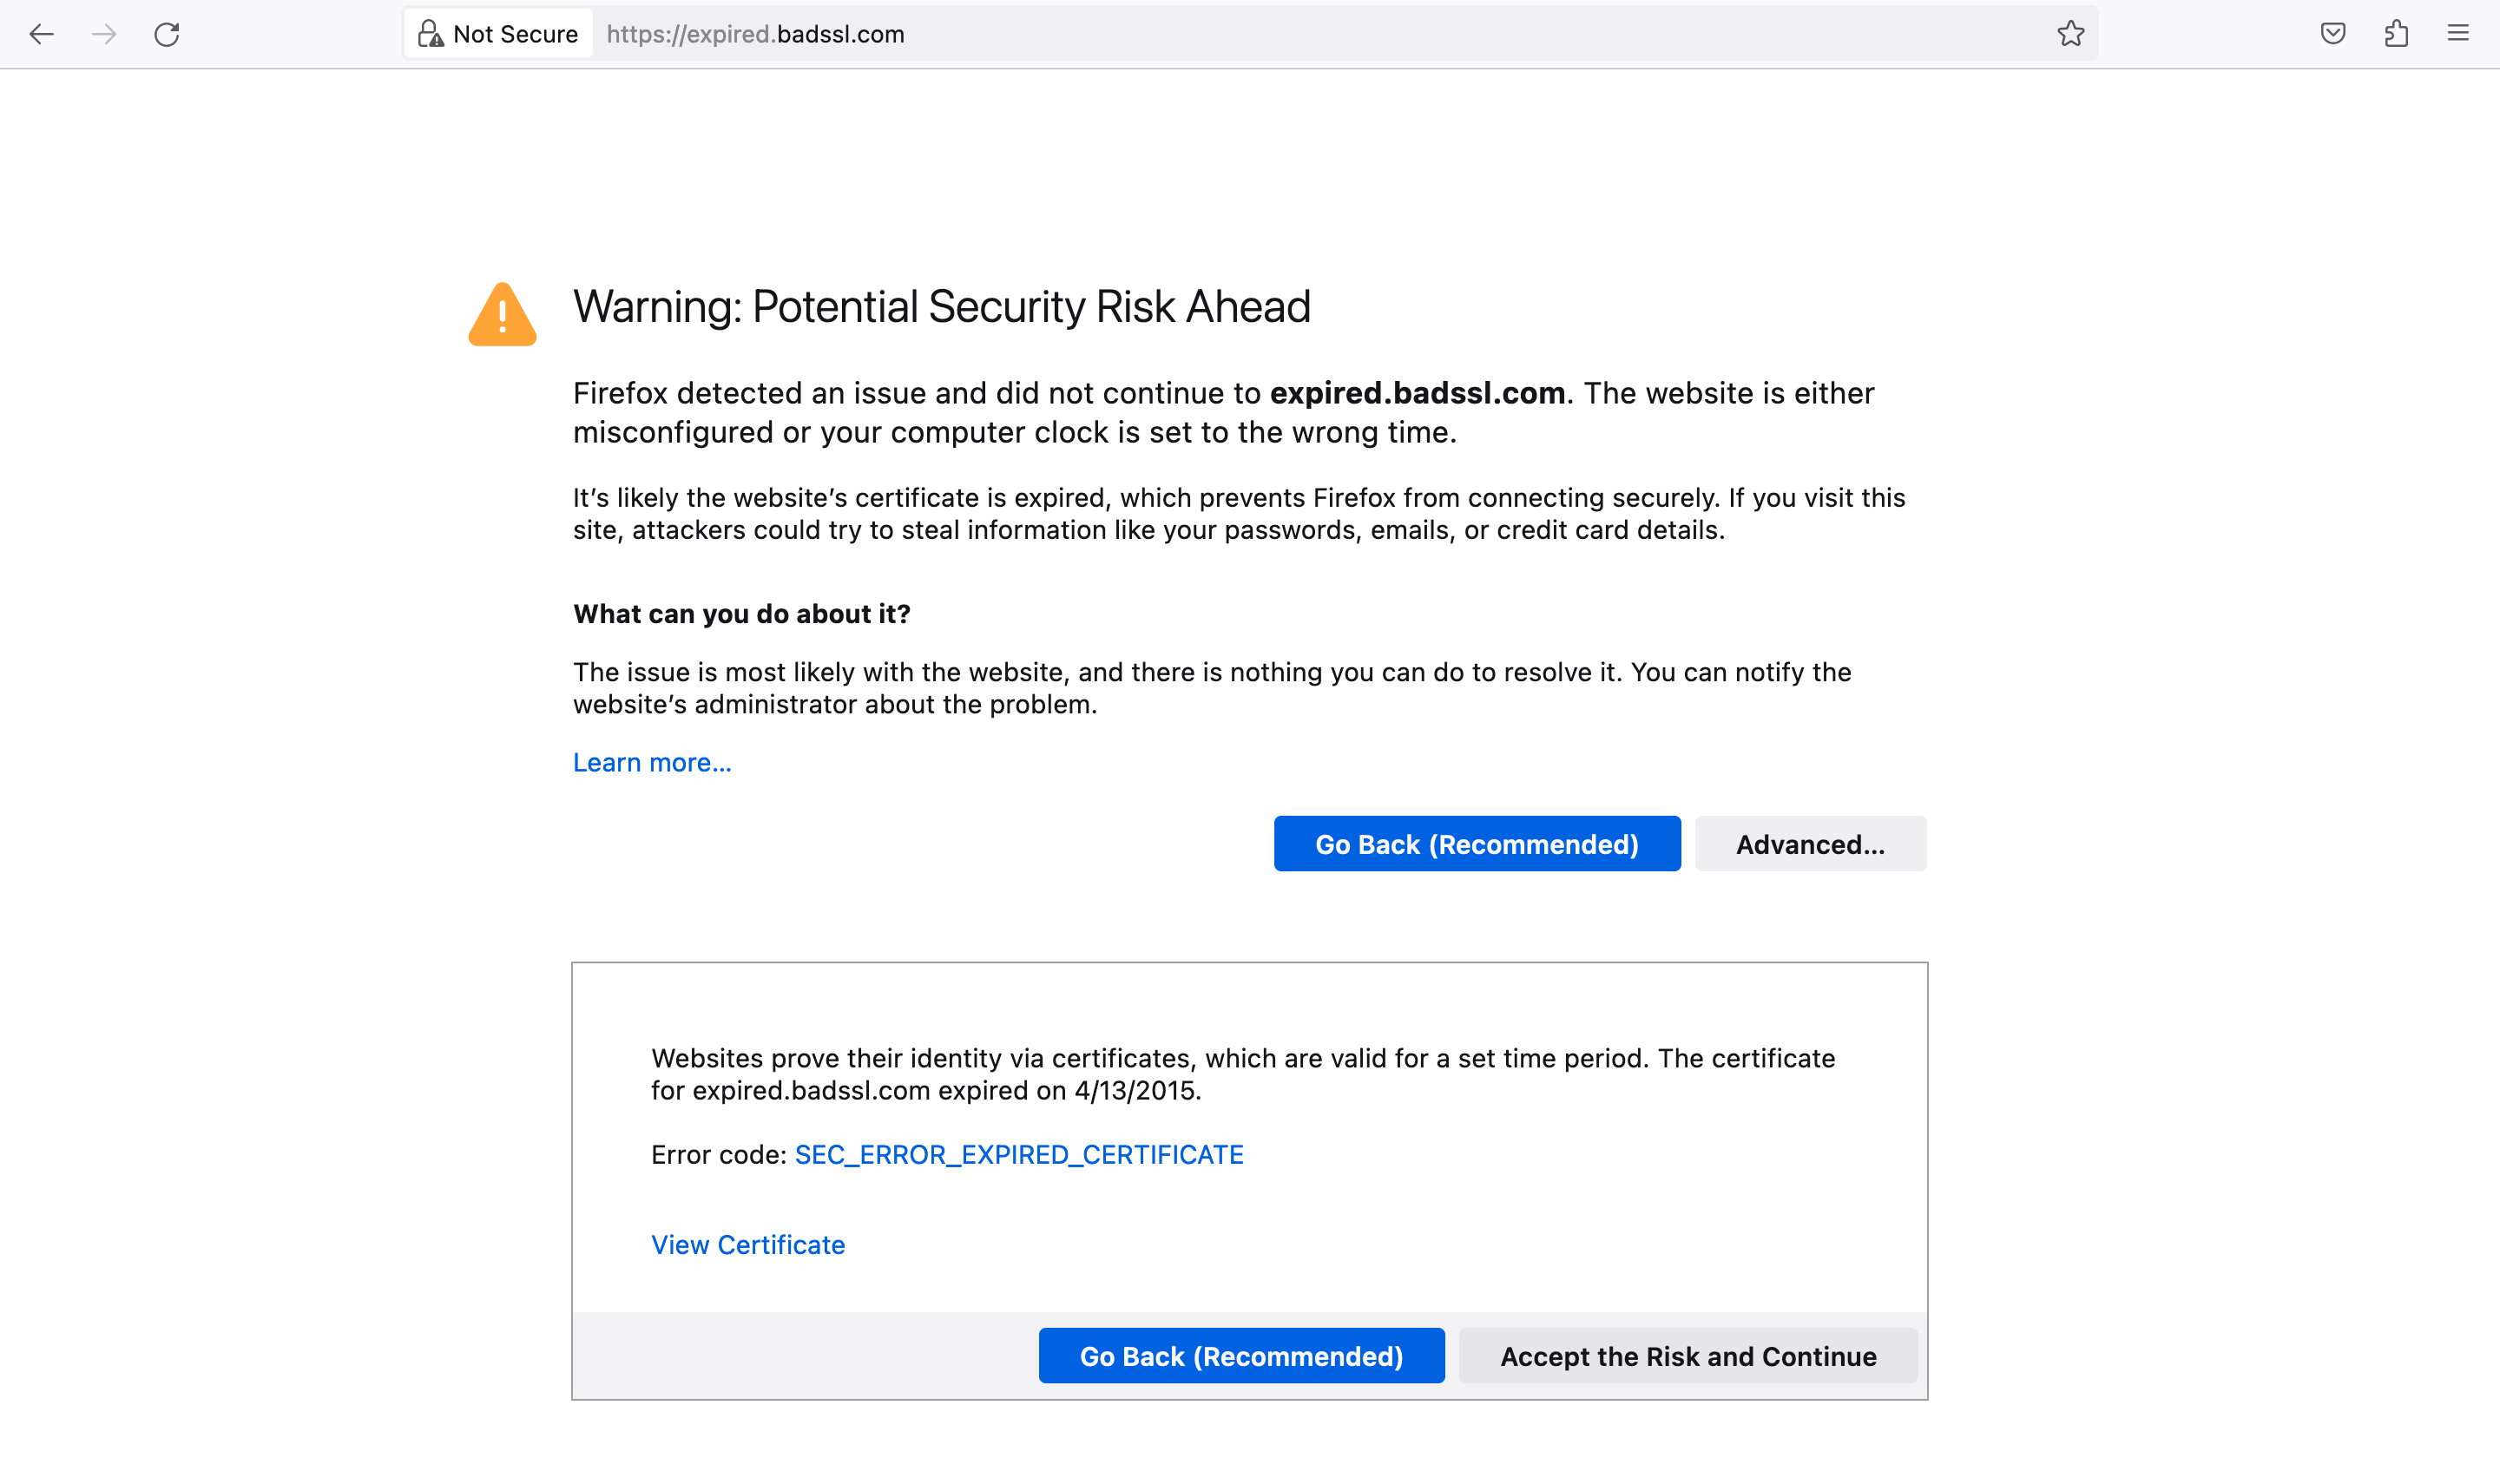This screenshot has height=1484, width=2500.
Task: Open the 'Learn more…' link
Action: point(652,762)
